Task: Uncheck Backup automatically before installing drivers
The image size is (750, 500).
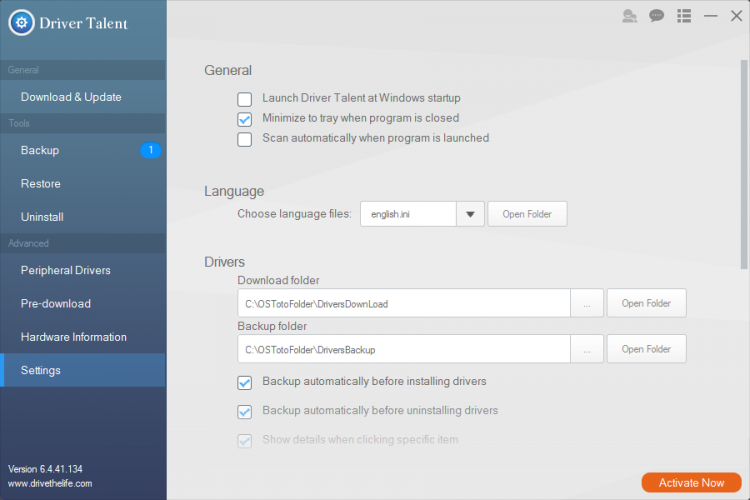Action: point(244,382)
